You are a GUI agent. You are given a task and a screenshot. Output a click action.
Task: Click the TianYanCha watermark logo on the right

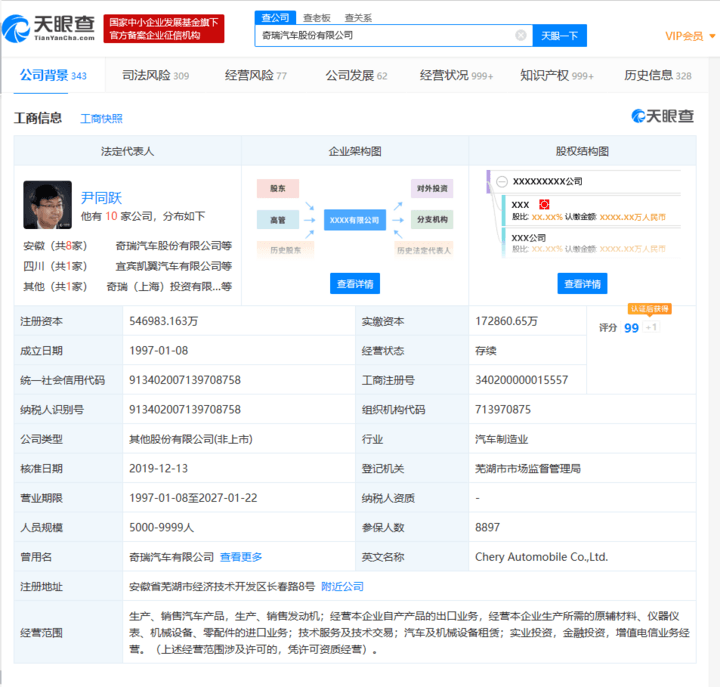point(662,117)
